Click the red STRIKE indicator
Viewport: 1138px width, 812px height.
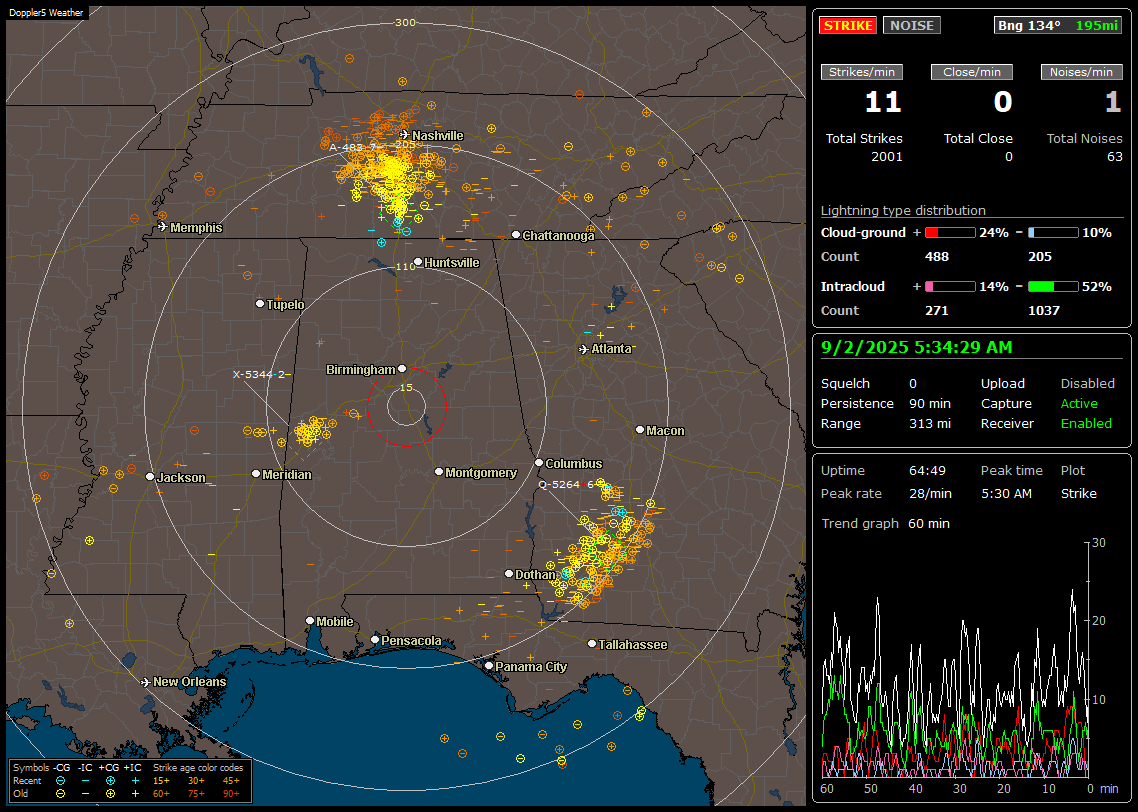point(848,25)
